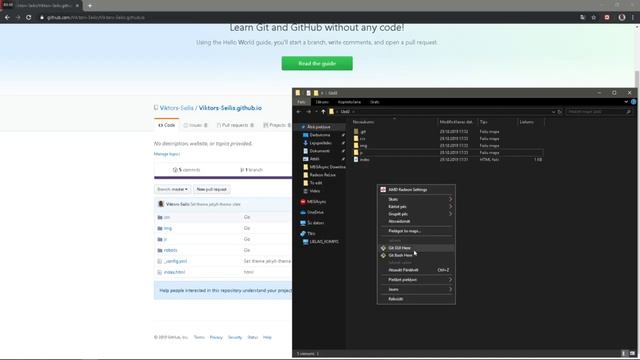640x360 pixels.
Task: Click Explorer back arrow navigation icon
Action: [299, 111]
